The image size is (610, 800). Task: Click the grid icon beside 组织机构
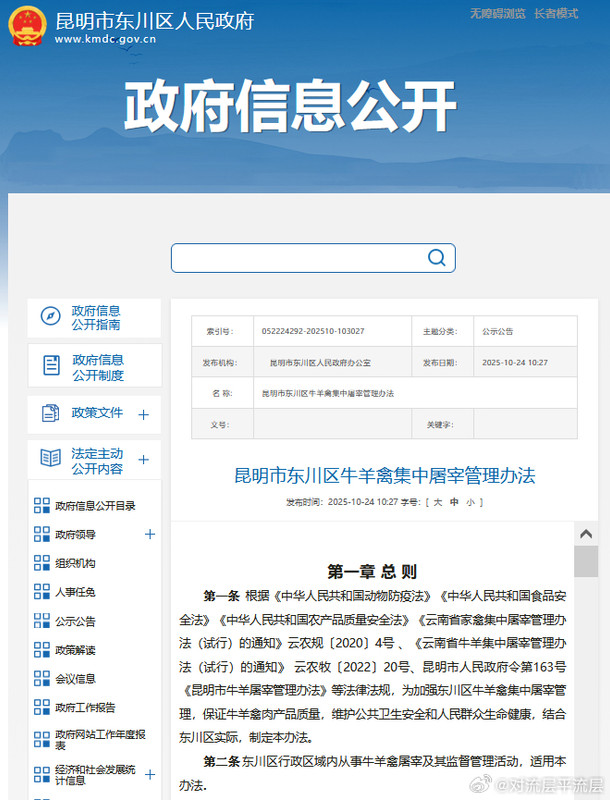42,563
